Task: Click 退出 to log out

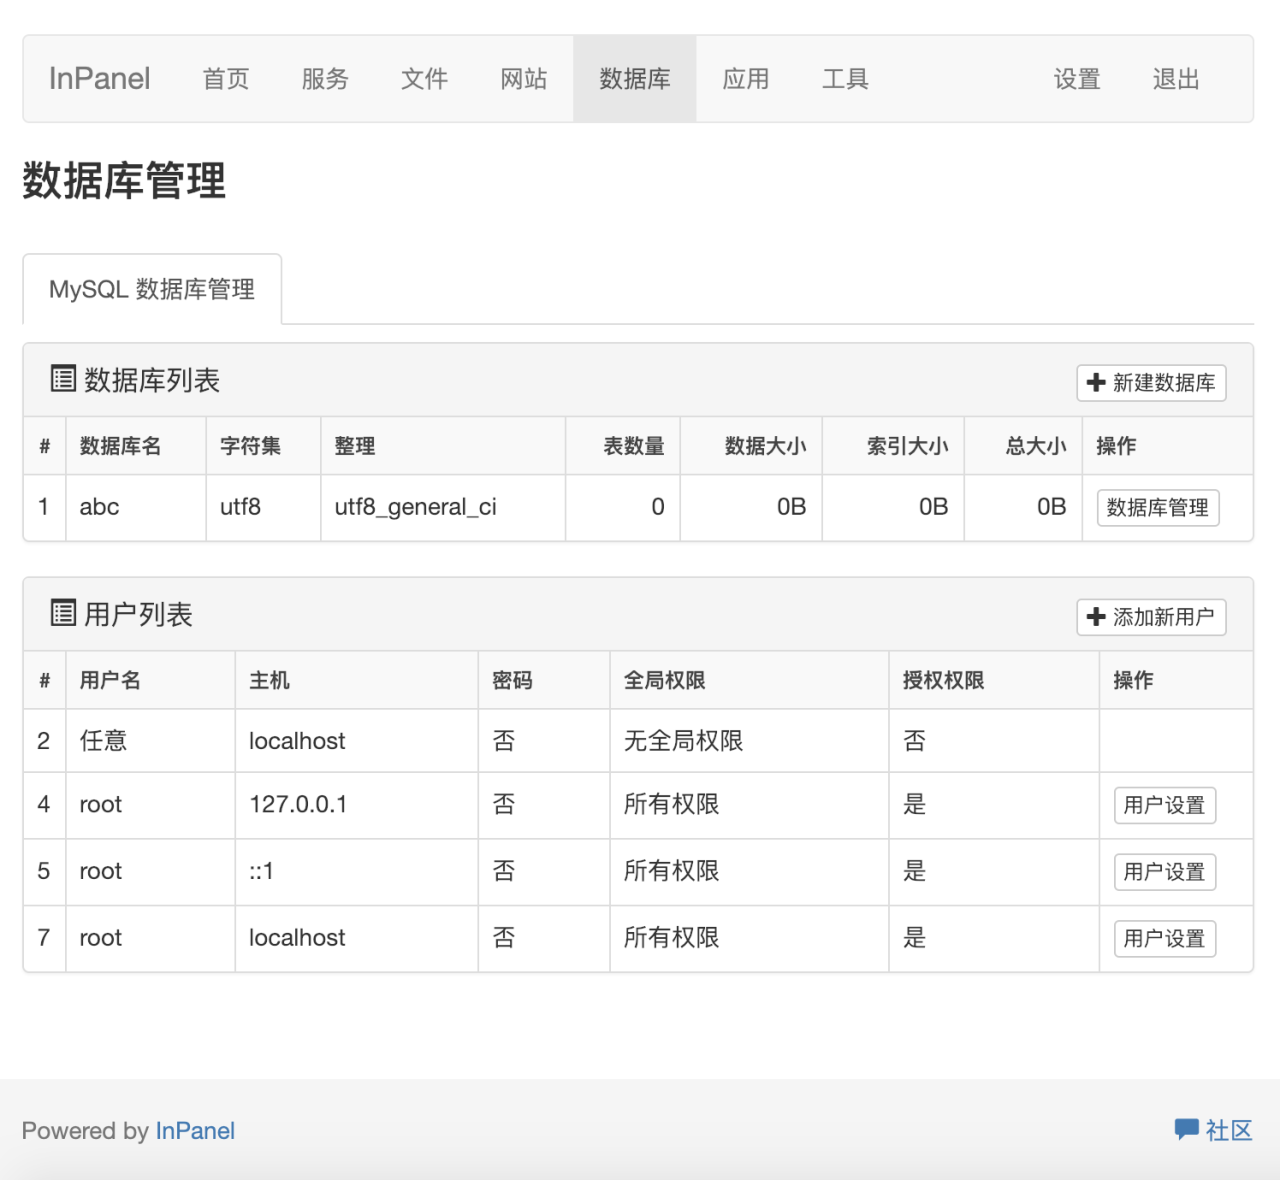Action: 1175,78
